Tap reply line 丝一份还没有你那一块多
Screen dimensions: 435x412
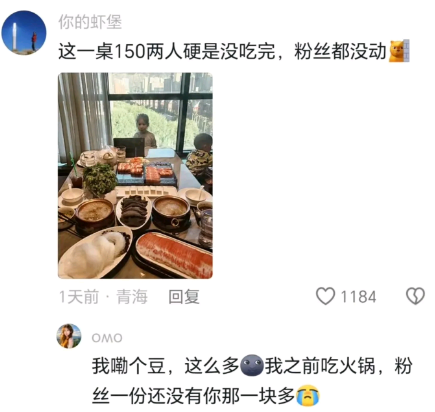193,396
